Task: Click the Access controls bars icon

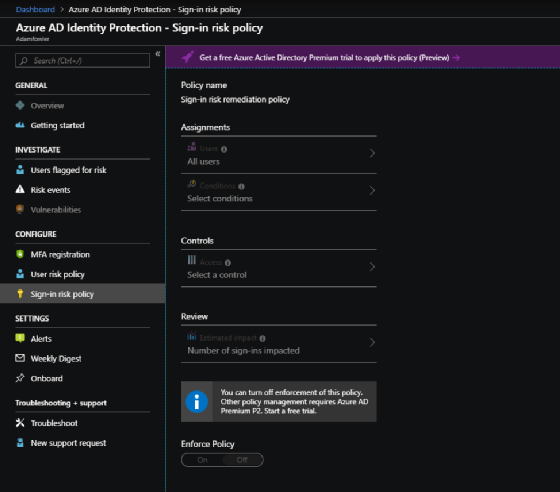Action: pos(192,260)
